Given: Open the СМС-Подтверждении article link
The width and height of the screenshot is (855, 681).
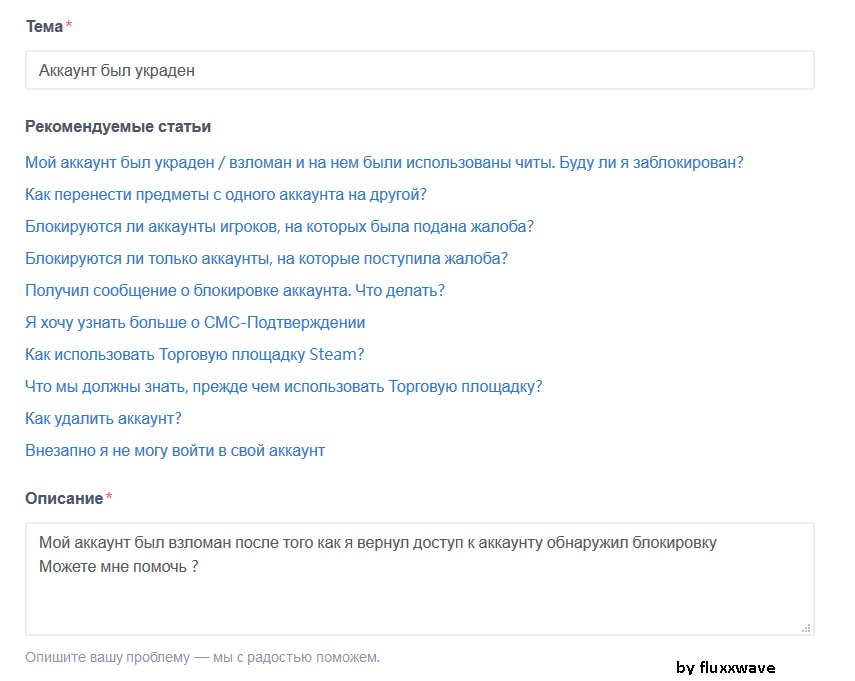Looking at the screenshot, I should tap(195, 322).
